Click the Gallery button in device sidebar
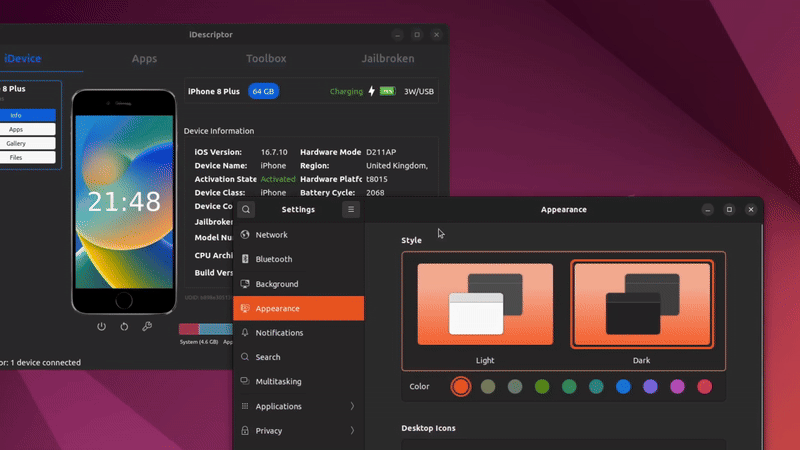 (x=28, y=143)
